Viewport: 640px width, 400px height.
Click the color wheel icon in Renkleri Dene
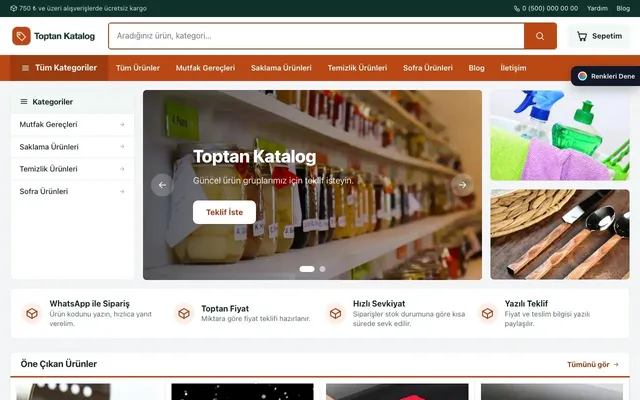coord(582,76)
